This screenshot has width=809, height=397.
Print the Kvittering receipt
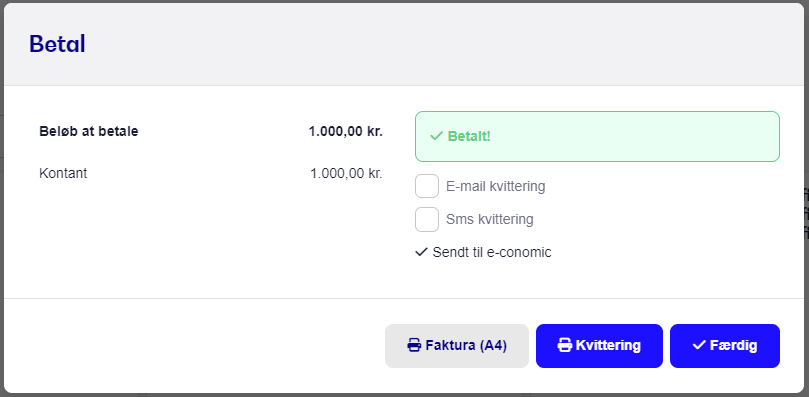point(599,346)
